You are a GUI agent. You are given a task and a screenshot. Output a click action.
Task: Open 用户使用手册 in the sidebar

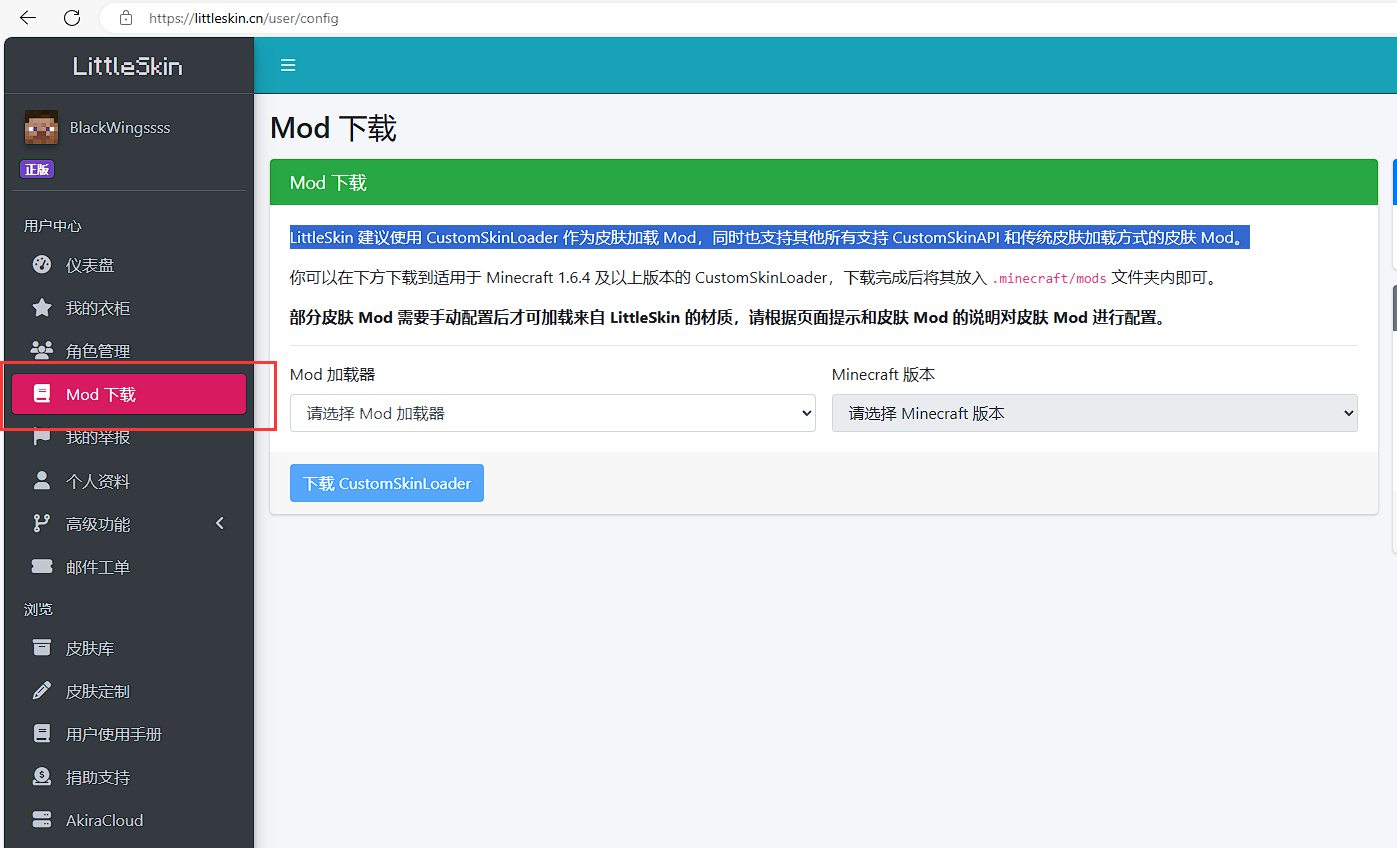tap(113, 734)
